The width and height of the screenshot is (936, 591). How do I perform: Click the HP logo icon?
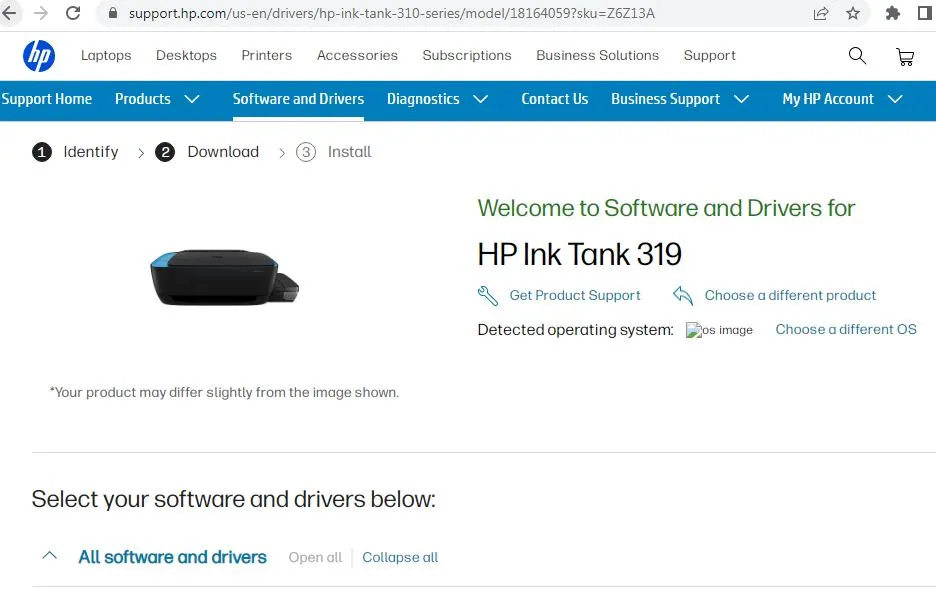tap(39, 56)
